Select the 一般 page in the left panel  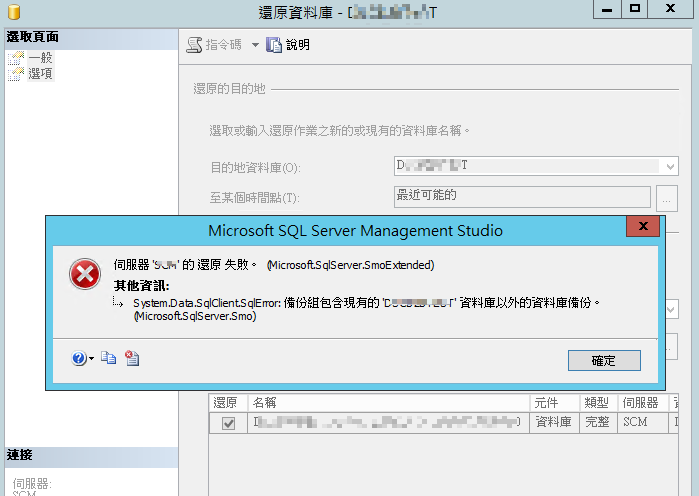41,57
